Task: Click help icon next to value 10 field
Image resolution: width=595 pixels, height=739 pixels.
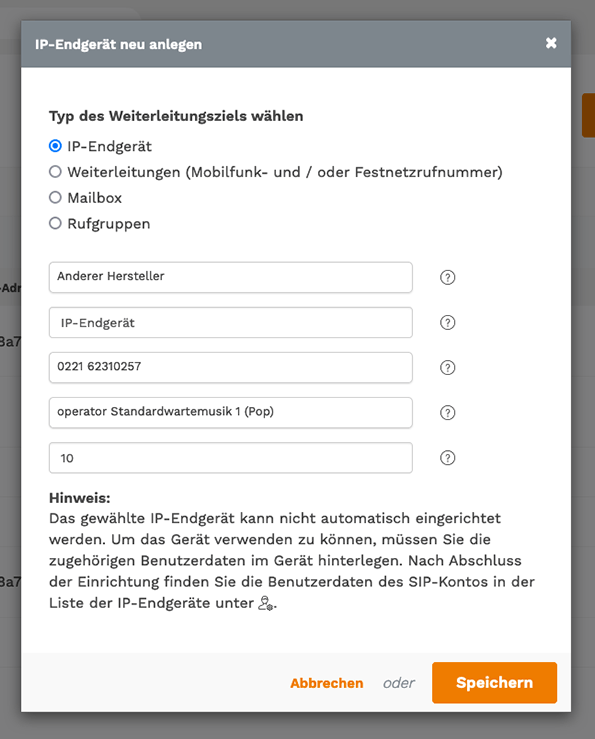Action: coord(447,458)
